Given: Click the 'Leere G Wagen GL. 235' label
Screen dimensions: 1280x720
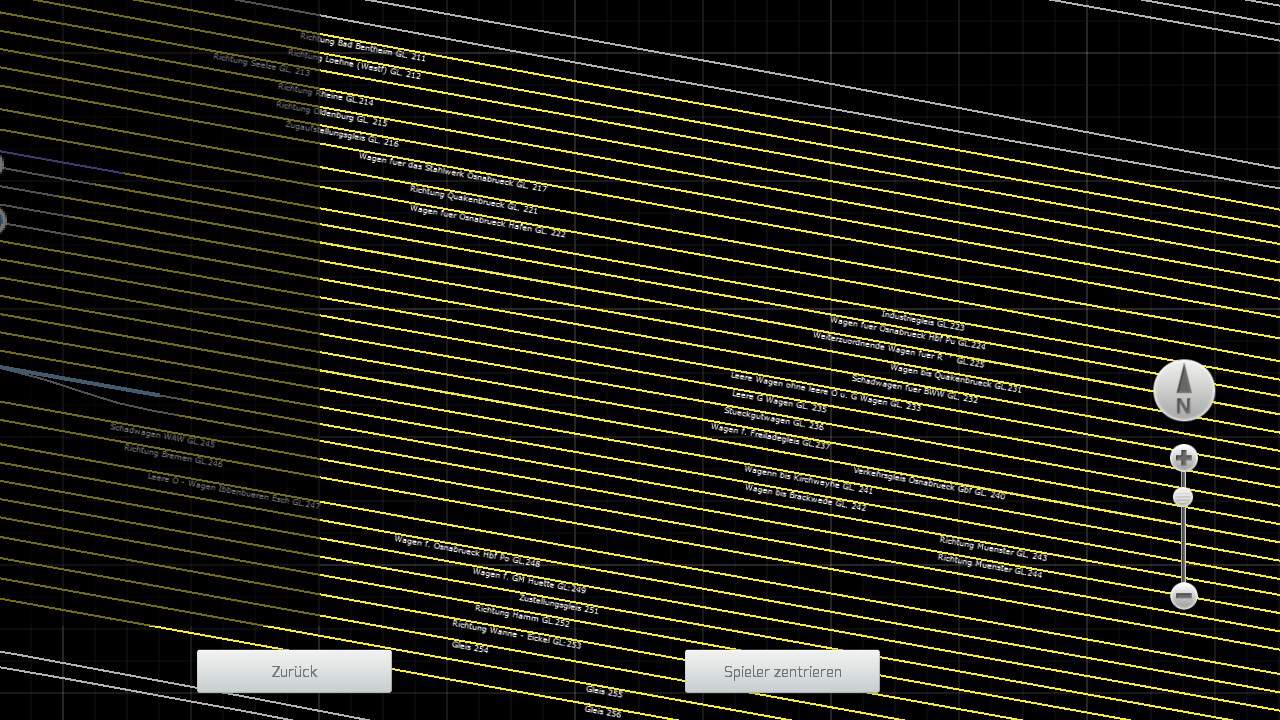Looking at the screenshot, I should [x=779, y=401].
